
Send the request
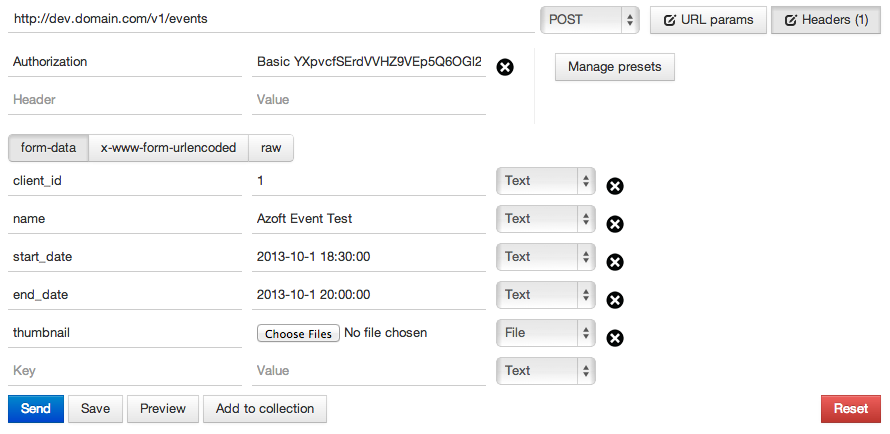36,409
